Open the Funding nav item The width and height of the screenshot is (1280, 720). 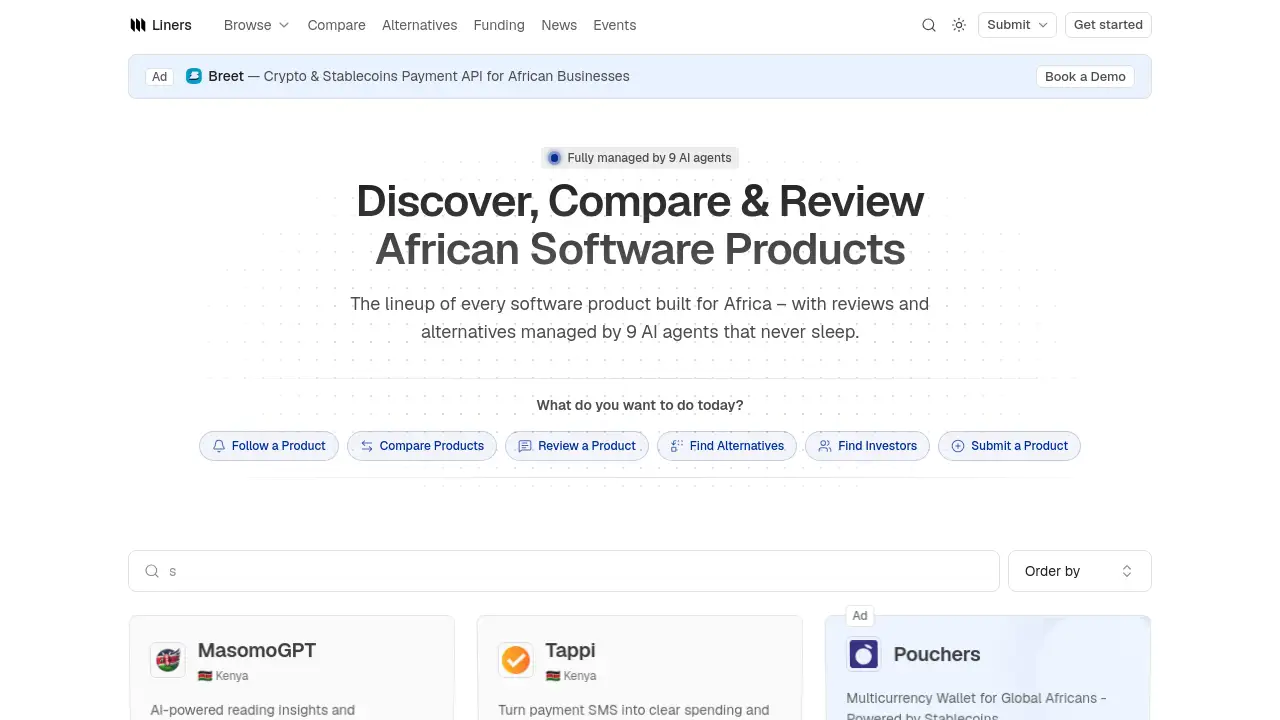(499, 25)
